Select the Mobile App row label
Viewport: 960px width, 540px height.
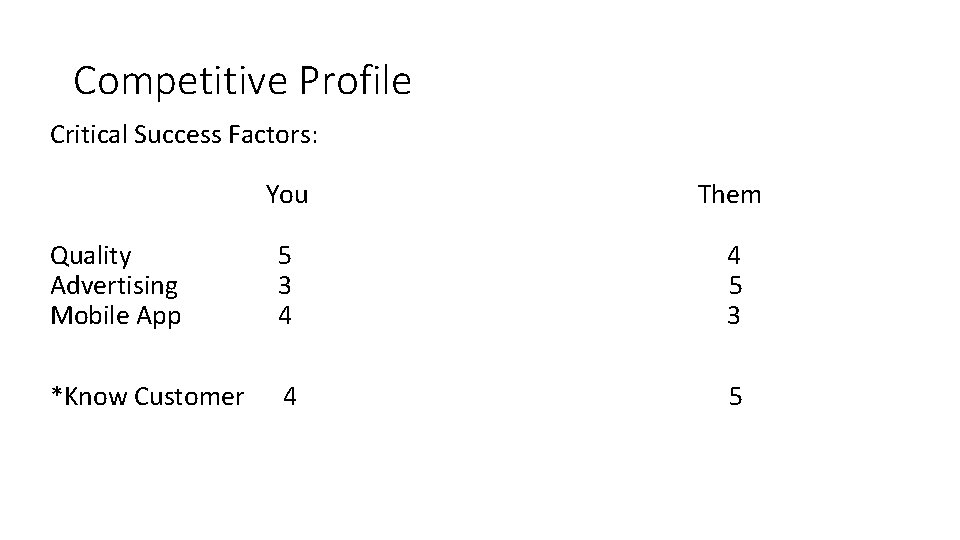(116, 317)
